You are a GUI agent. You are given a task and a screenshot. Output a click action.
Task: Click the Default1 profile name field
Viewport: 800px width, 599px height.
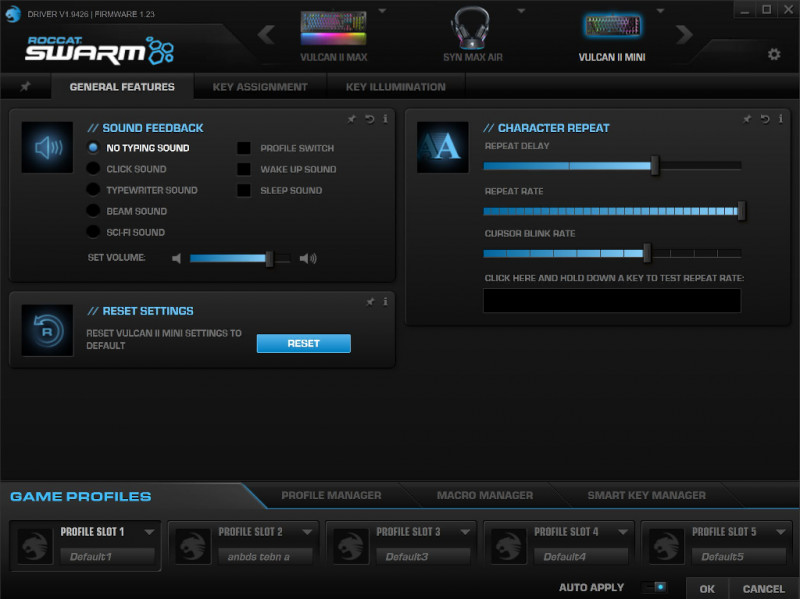coord(107,556)
